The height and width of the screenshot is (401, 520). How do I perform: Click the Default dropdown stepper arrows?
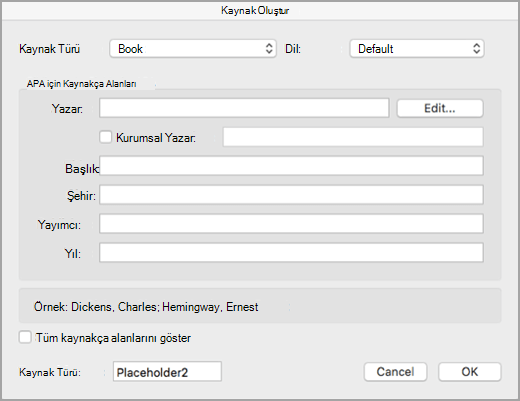[x=477, y=49]
